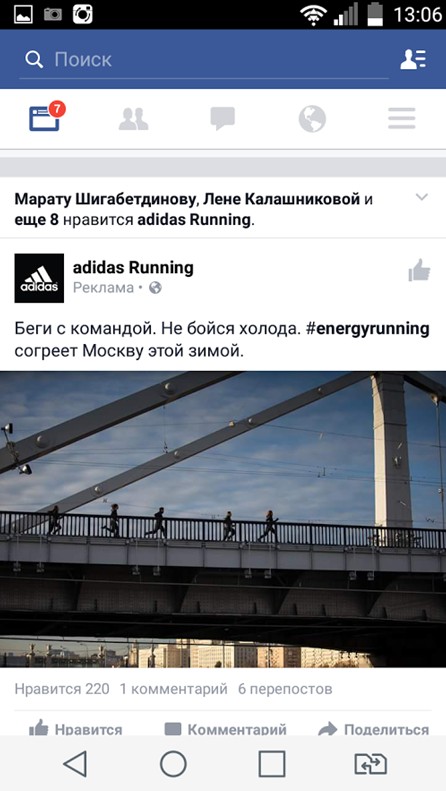The width and height of the screenshot is (446, 791).
Task: Tap the Нравится like button under post
Action: tap(76, 728)
